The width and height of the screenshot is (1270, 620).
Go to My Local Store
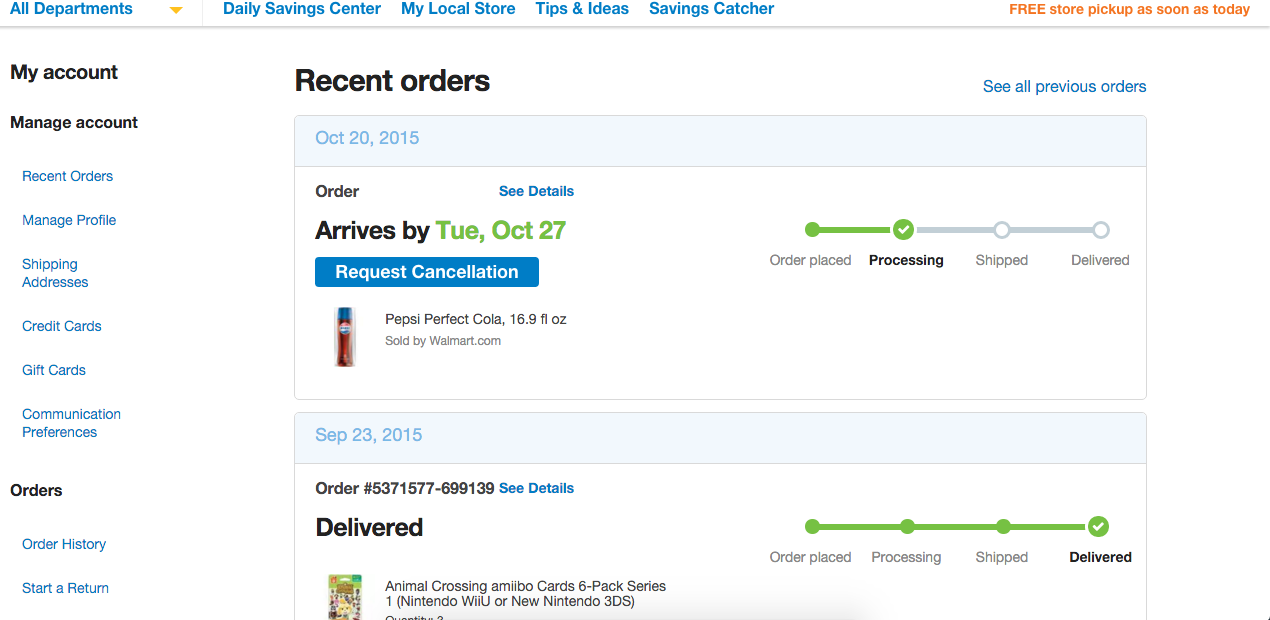(x=458, y=9)
